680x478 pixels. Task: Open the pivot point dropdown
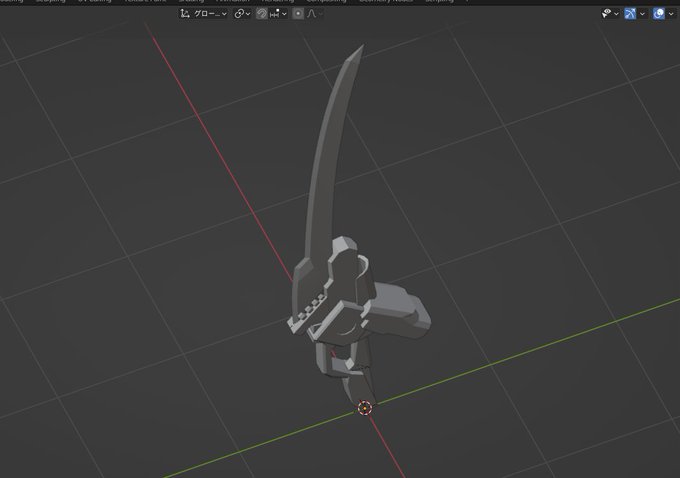pos(242,14)
